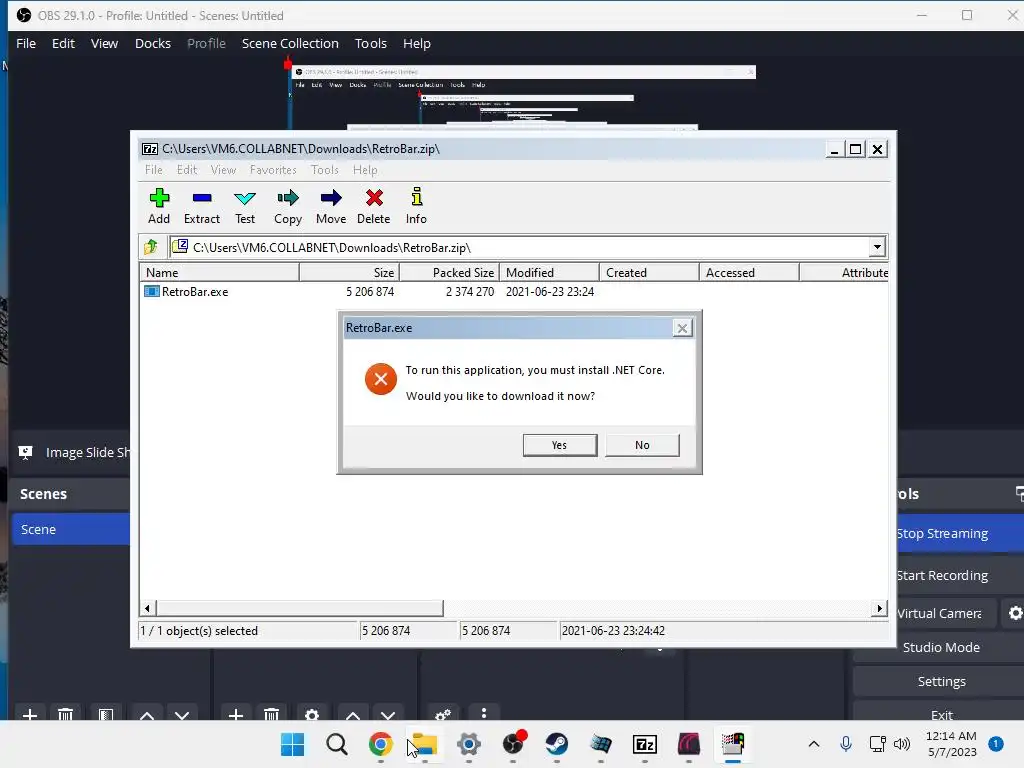Remove selected scene with trash icon
This screenshot has width=1024, height=768.
[65, 714]
